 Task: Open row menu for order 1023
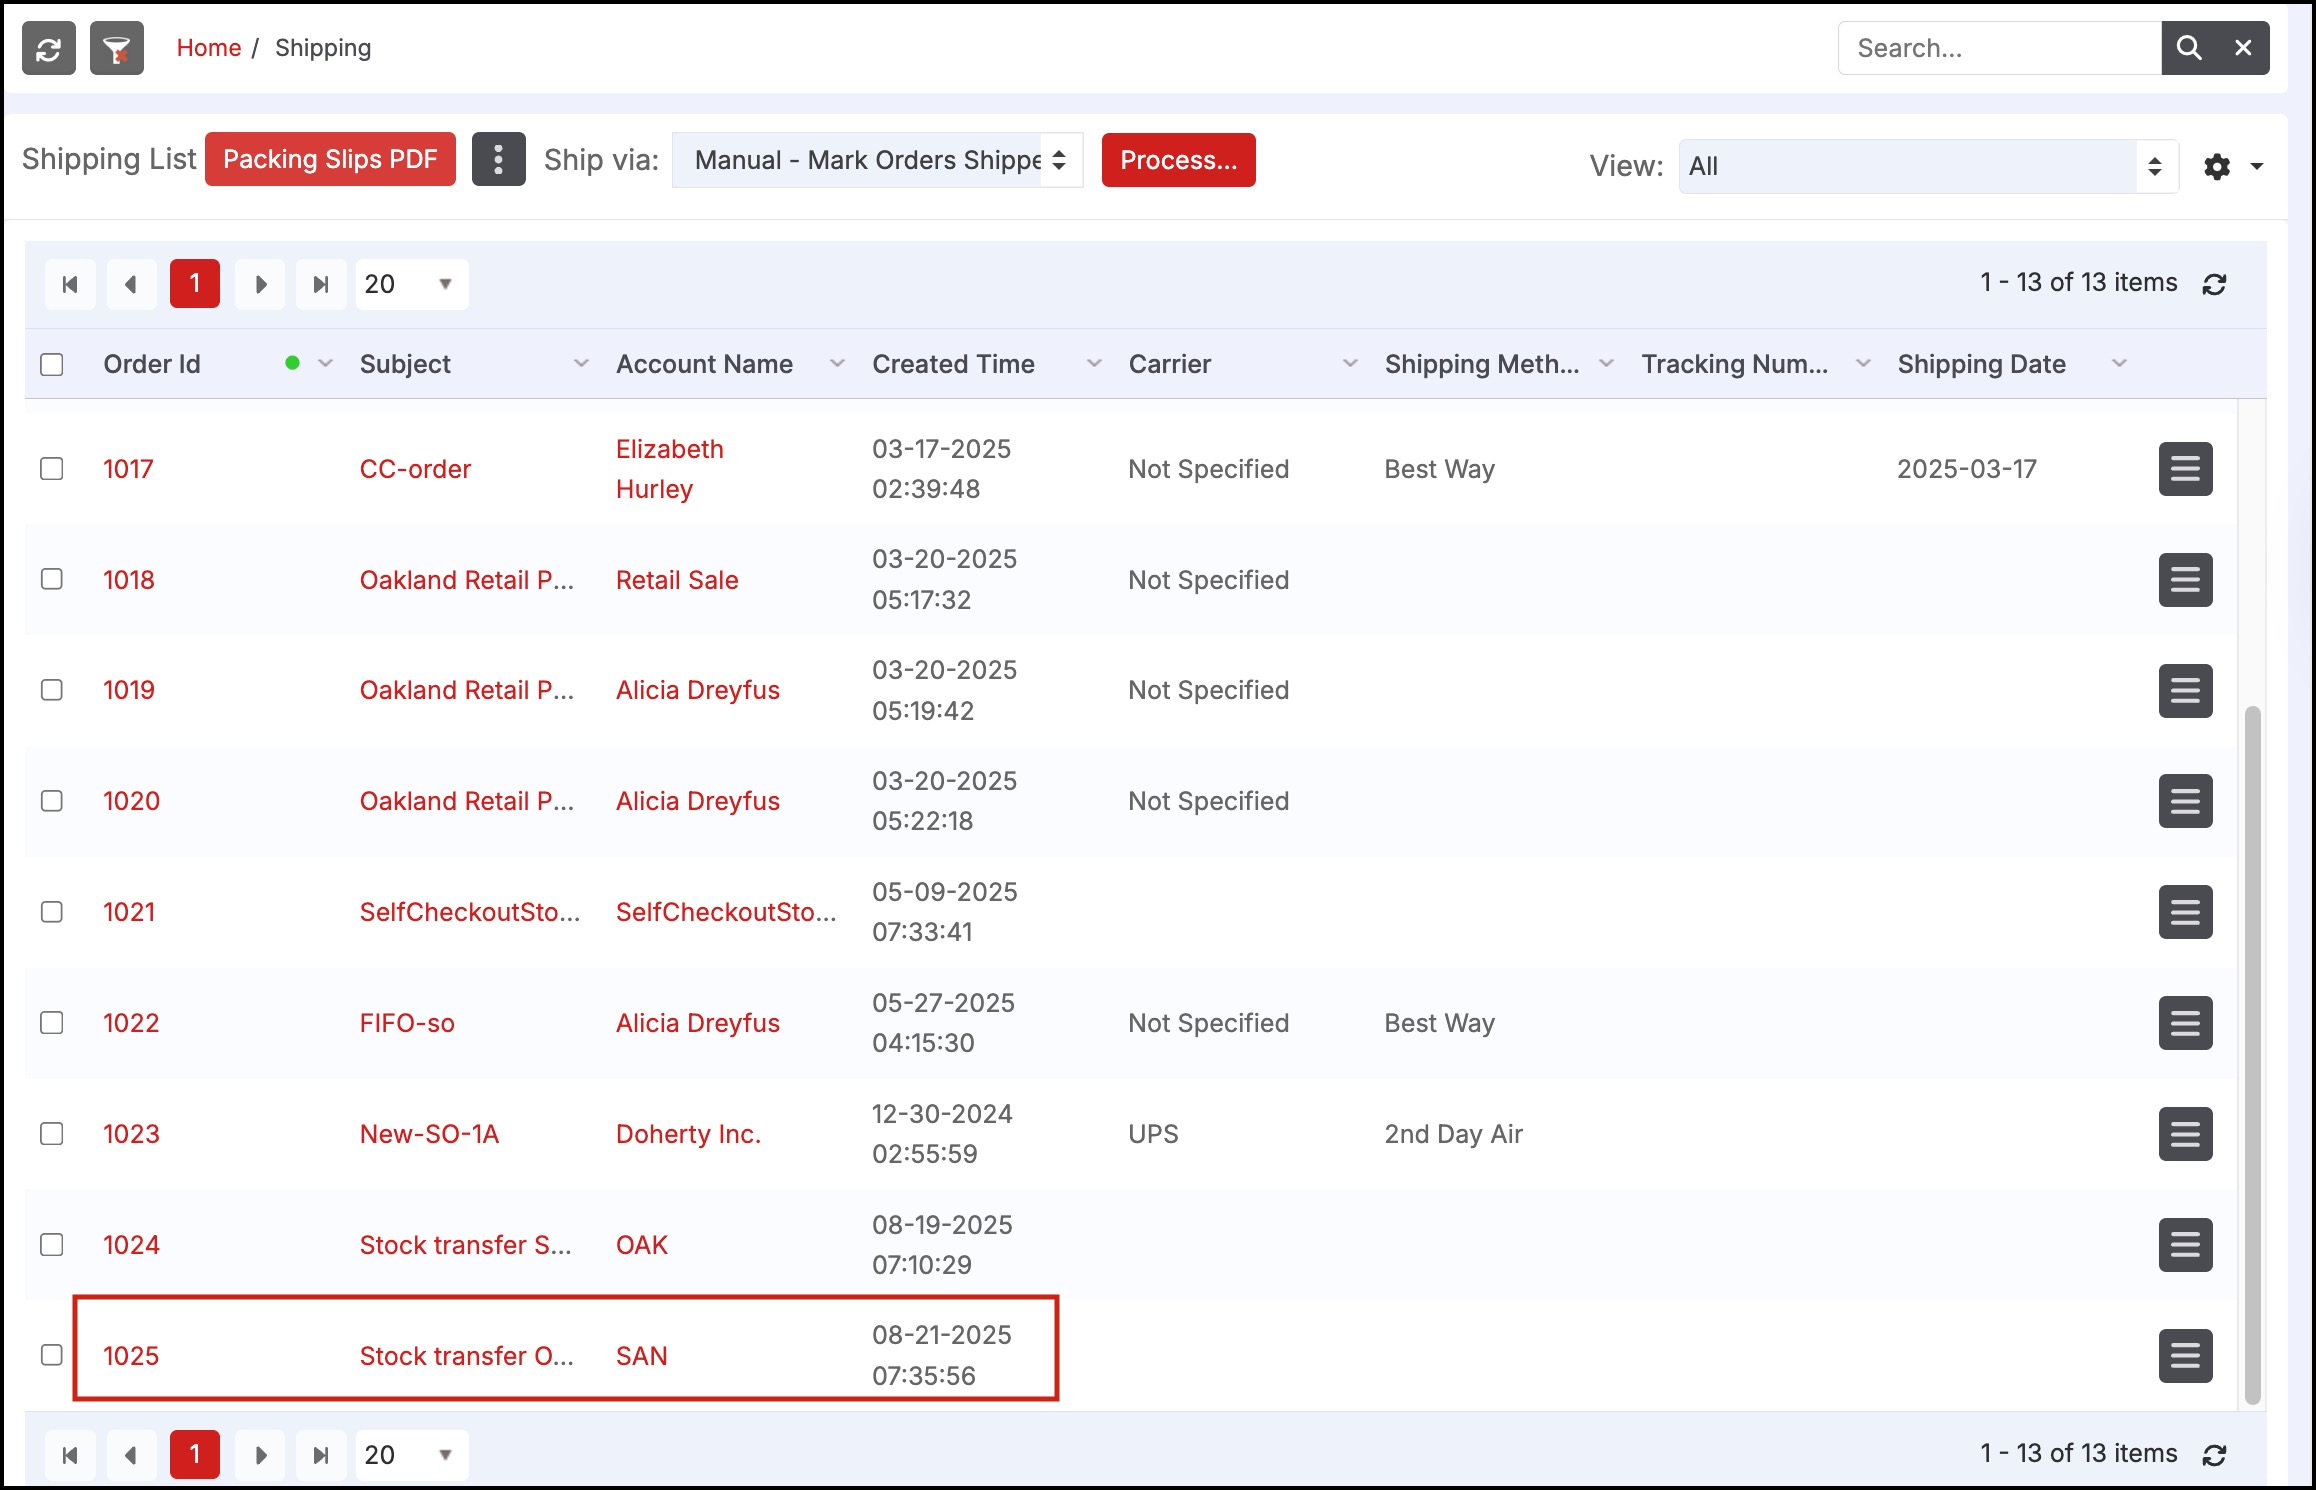(x=2185, y=1134)
